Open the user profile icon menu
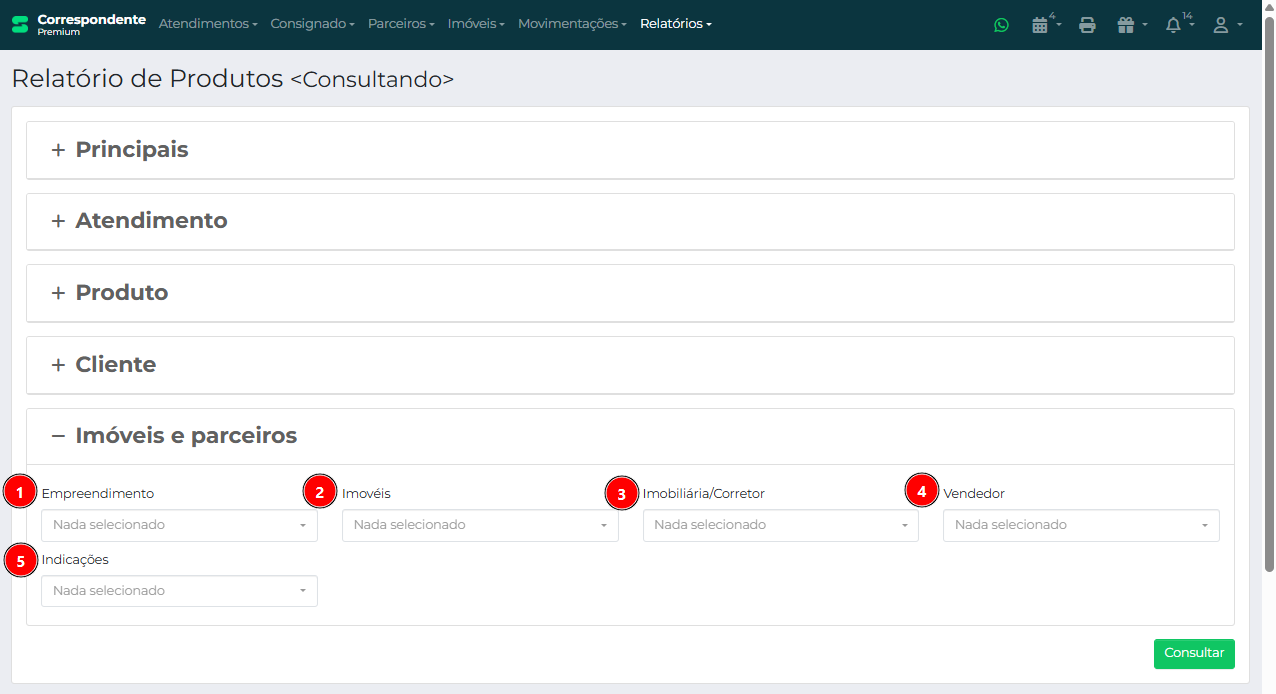 click(1221, 25)
